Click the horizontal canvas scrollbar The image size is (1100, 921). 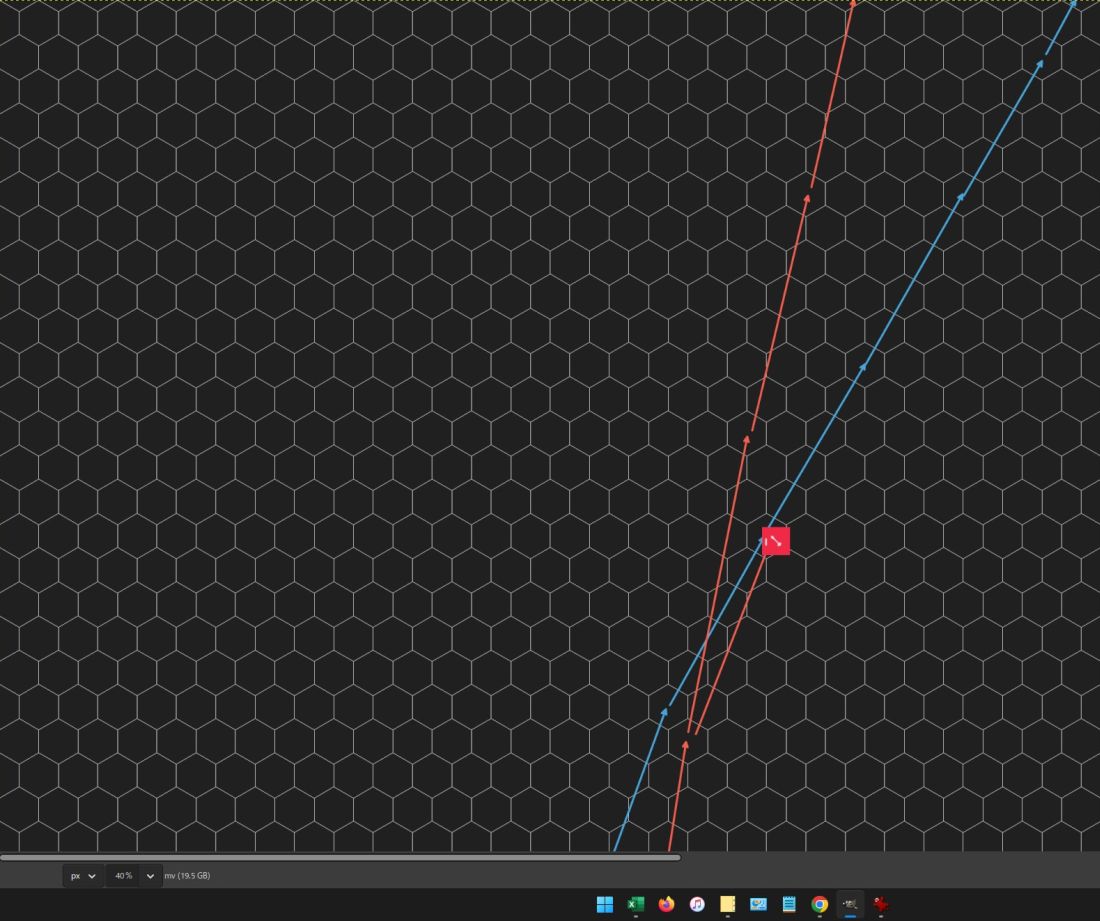(x=340, y=857)
